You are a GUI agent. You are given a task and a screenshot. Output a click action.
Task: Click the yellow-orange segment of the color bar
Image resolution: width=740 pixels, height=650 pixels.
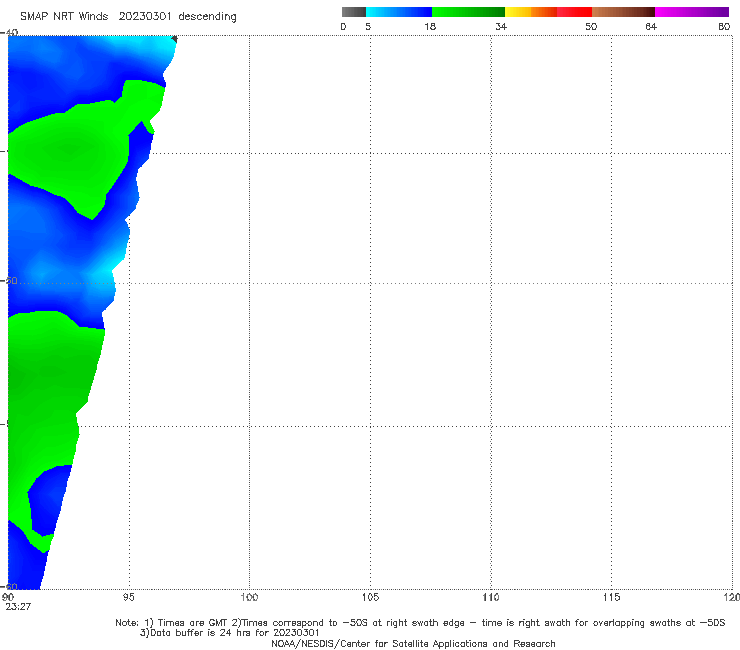(531, 12)
